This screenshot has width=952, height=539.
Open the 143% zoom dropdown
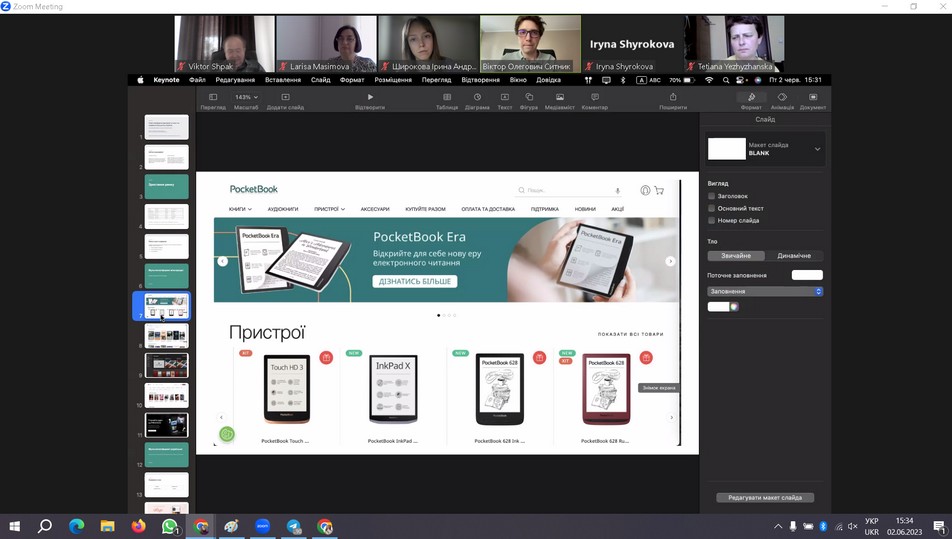[x=245, y=97]
